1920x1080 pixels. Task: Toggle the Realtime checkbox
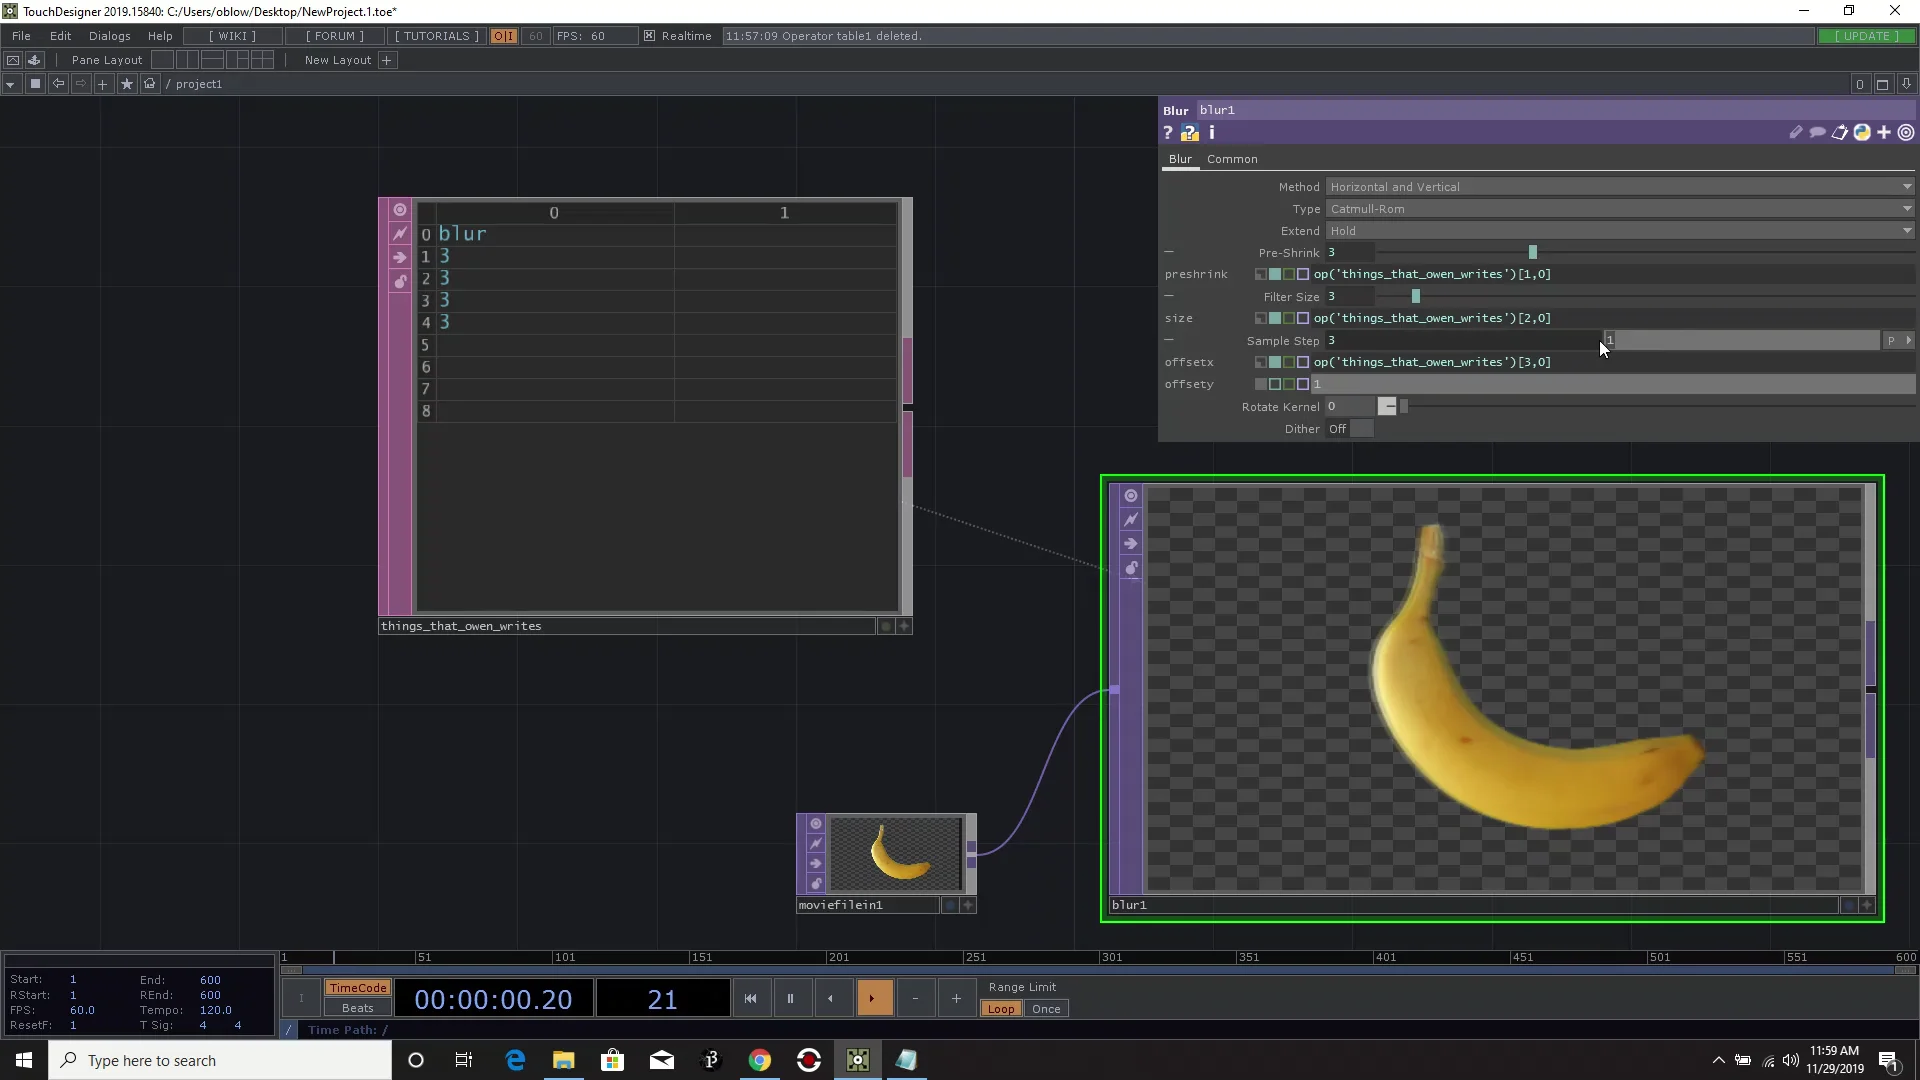click(x=650, y=36)
